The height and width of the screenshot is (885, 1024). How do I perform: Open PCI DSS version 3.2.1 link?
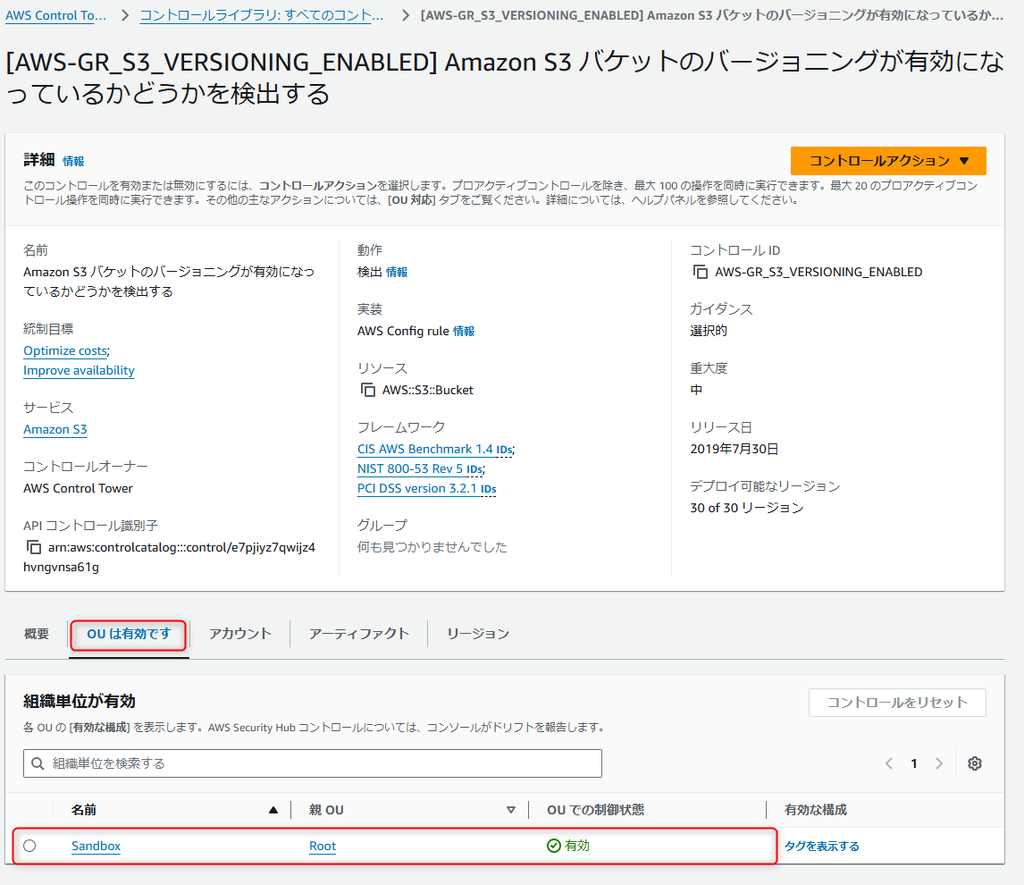click(x=417, y=488)
